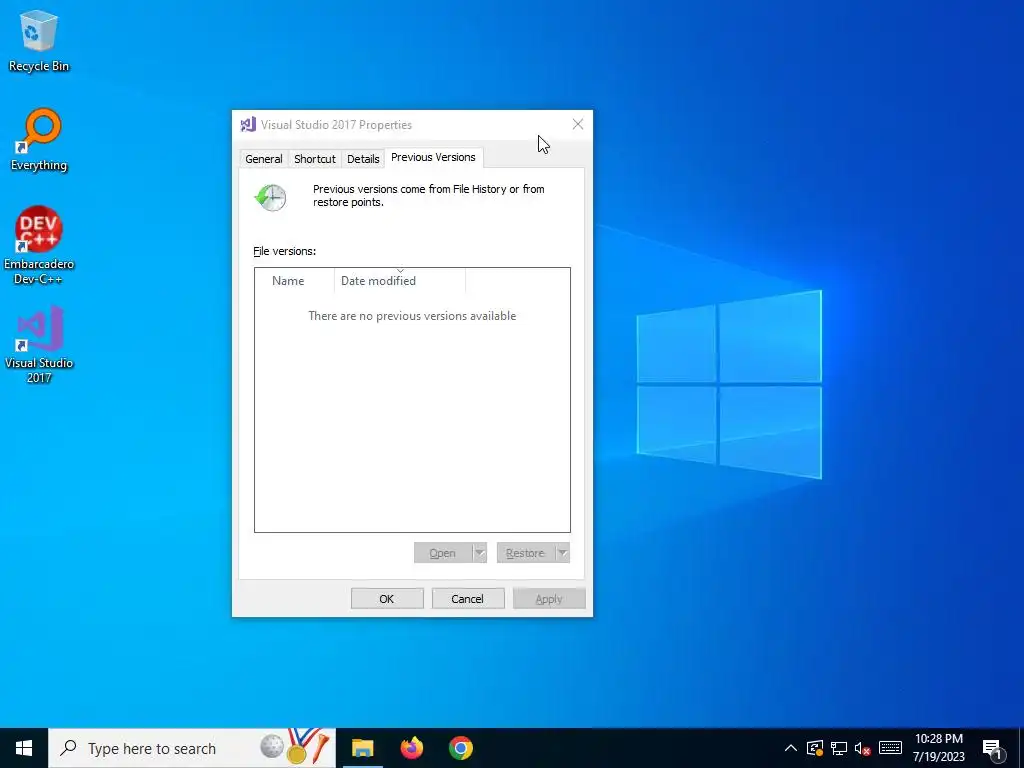This screenshot has height=768, width=1024.
Task: Show hidden system tray icons
Action: (x=790, y=748)
